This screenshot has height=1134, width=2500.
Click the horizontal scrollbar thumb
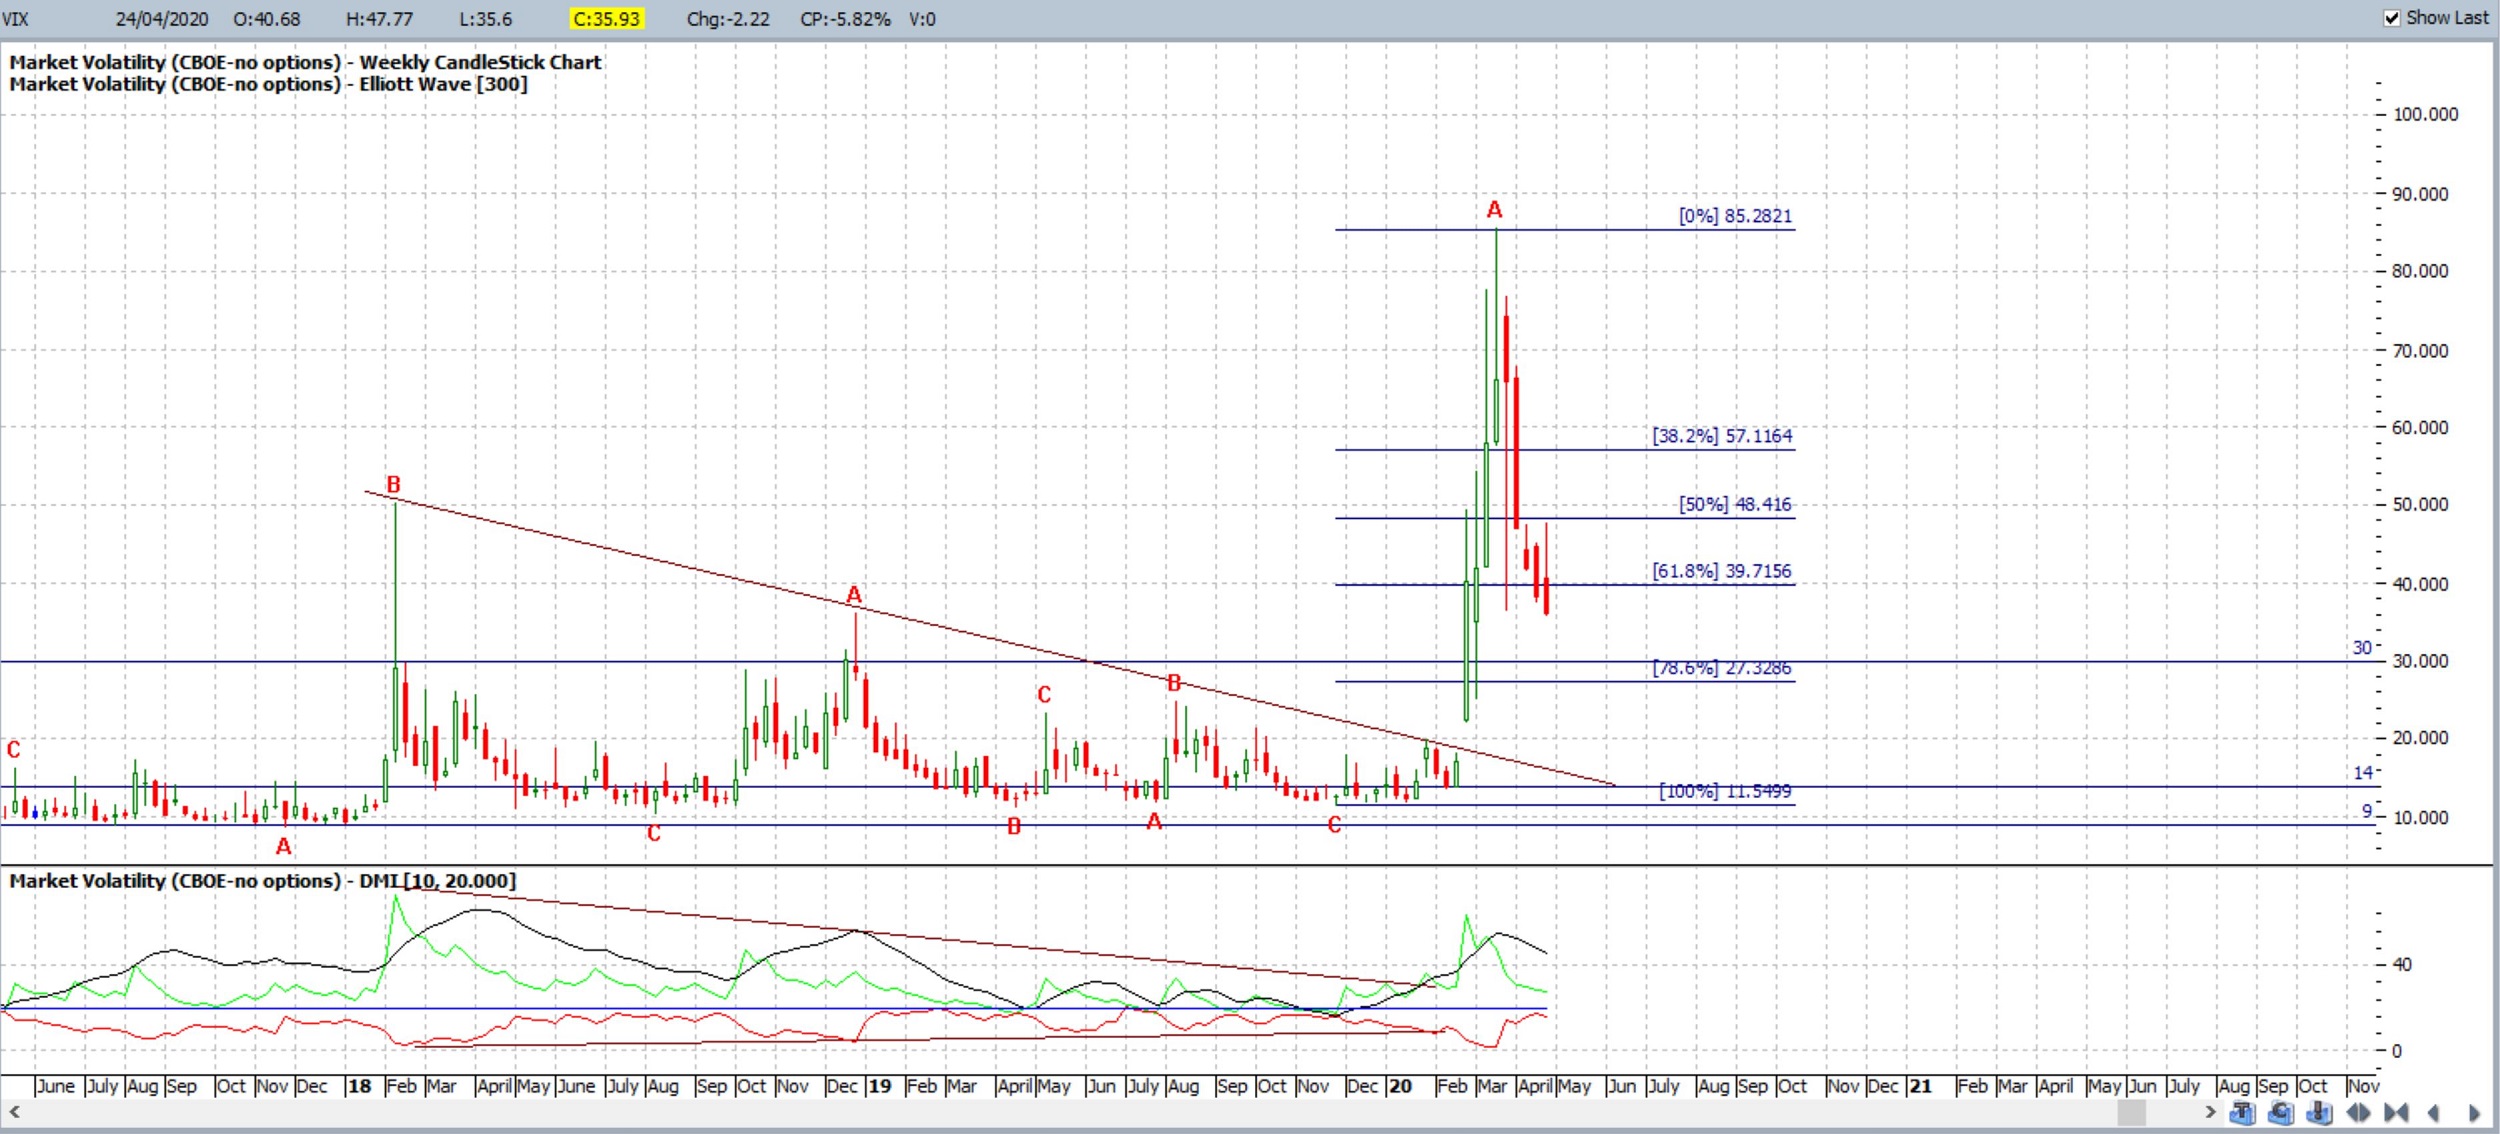pyautogui.click(x=2131, y=1112)
